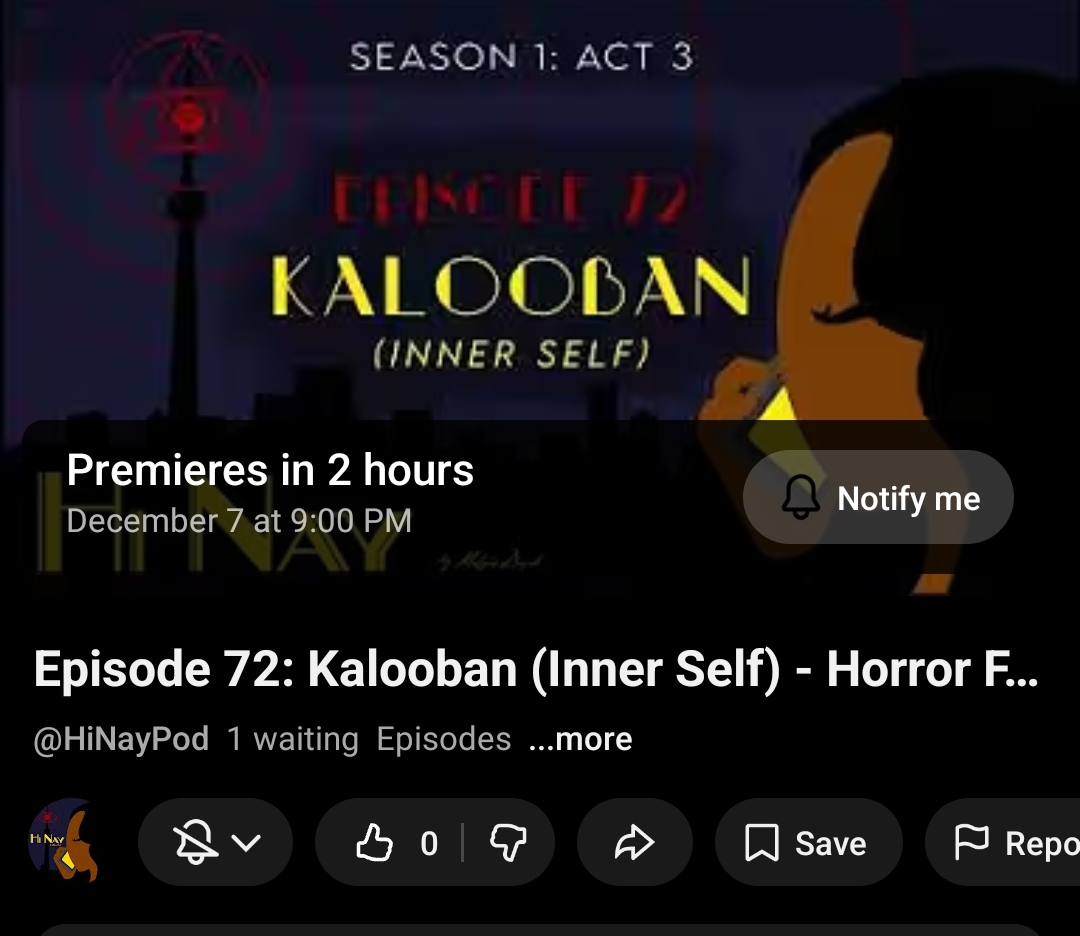The image size is (1080, 936).
Task: Click the share arrow icon
Action: point(634,842)
